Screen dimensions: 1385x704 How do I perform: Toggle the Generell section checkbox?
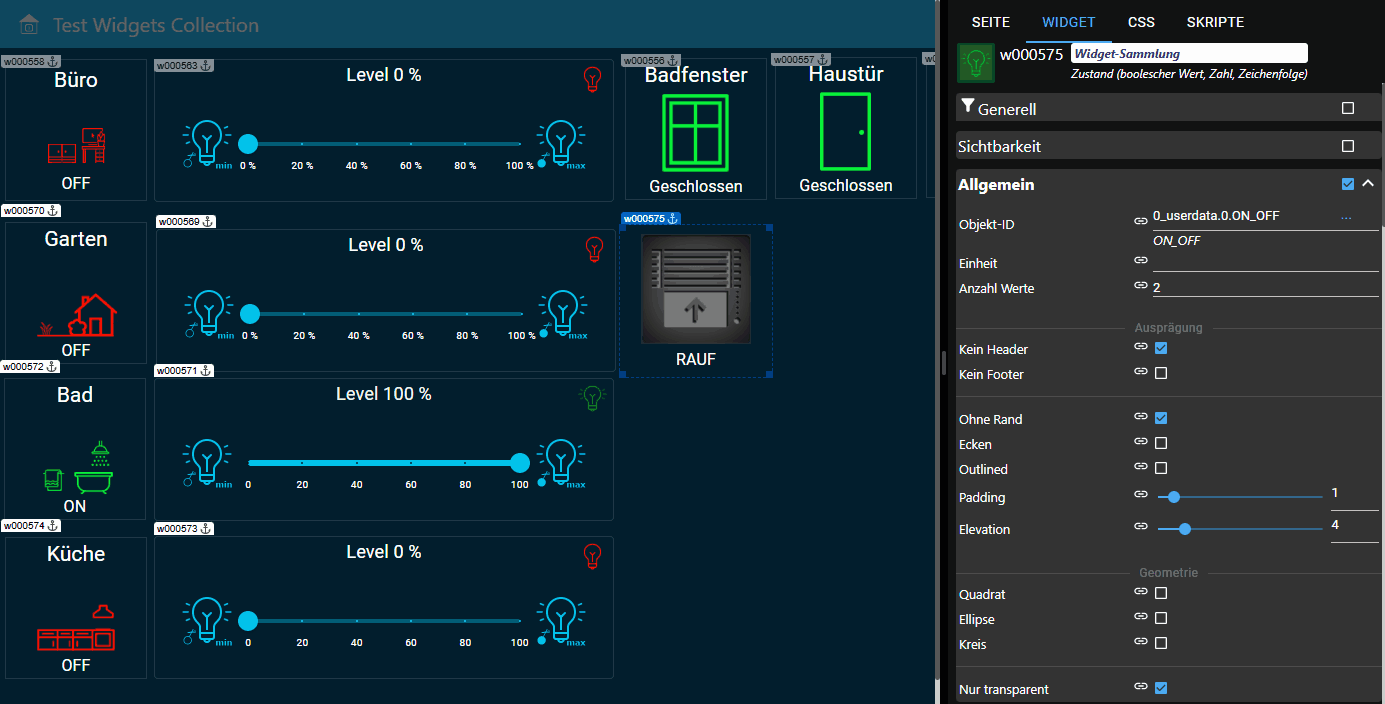pos(1348,108)
